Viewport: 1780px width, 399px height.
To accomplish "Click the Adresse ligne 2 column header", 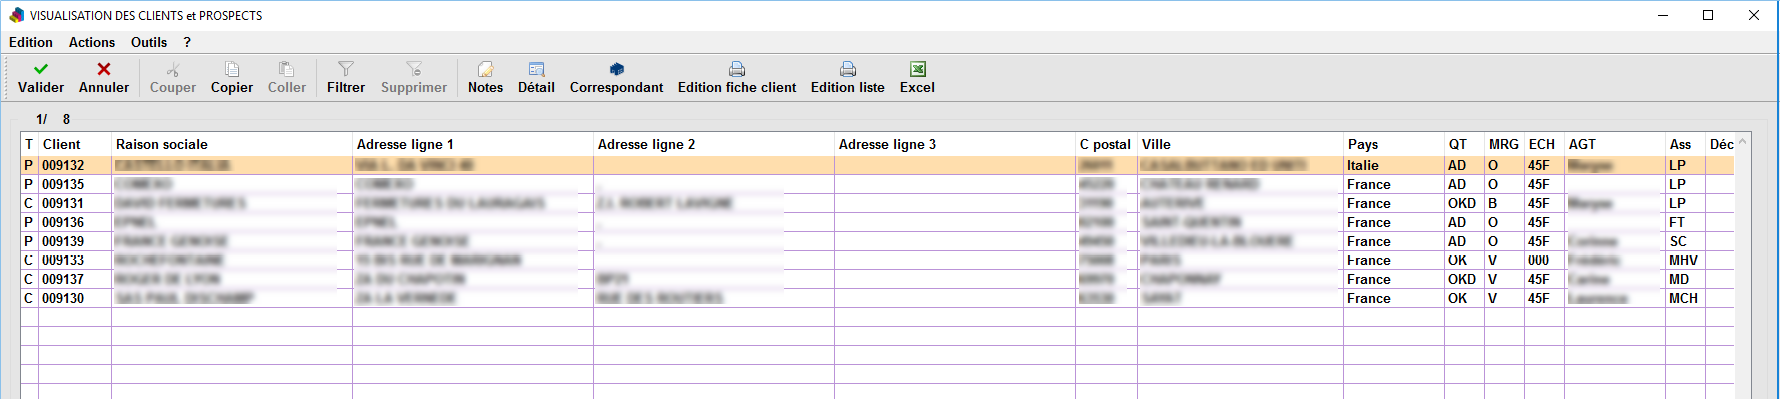I will click(x=714, y=144).
